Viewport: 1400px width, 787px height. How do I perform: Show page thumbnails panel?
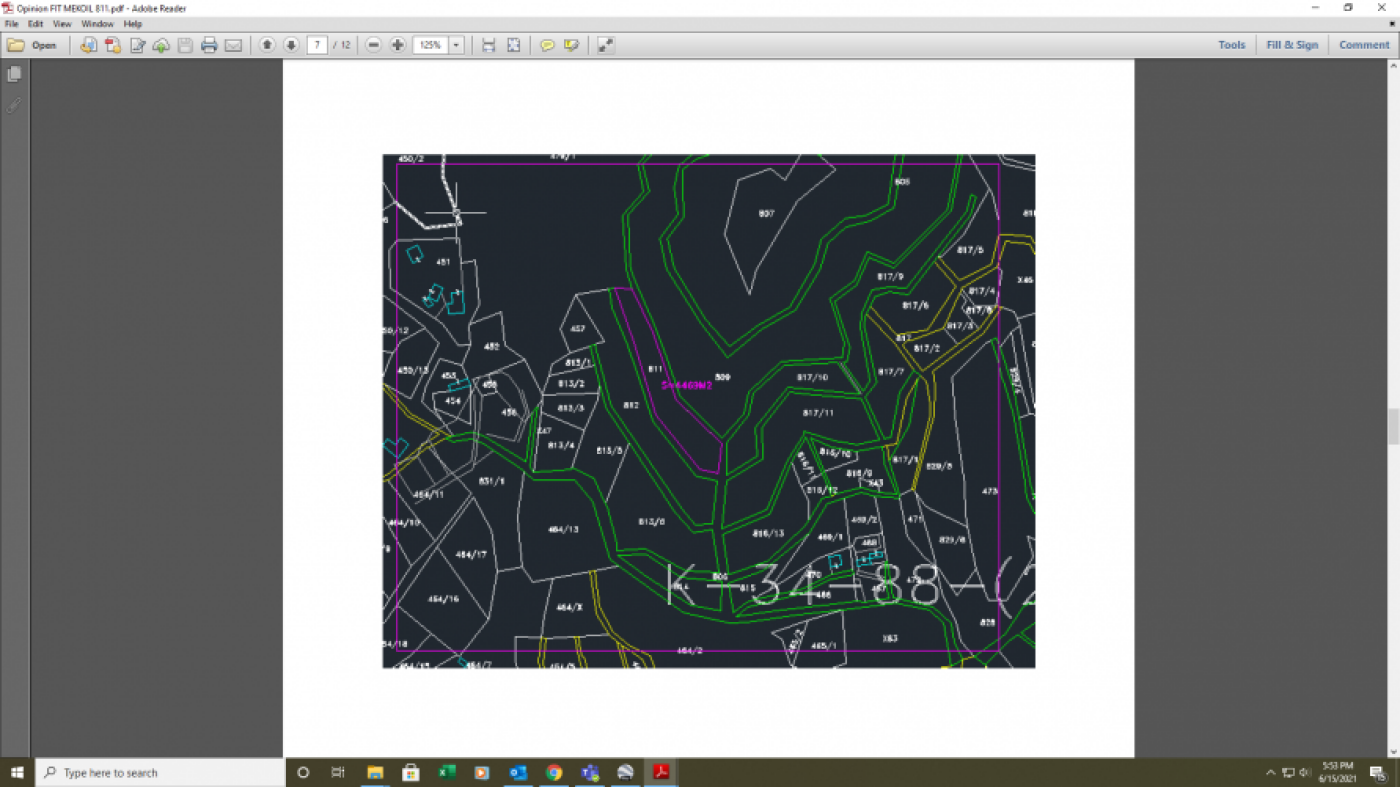(x=14, y=75)
